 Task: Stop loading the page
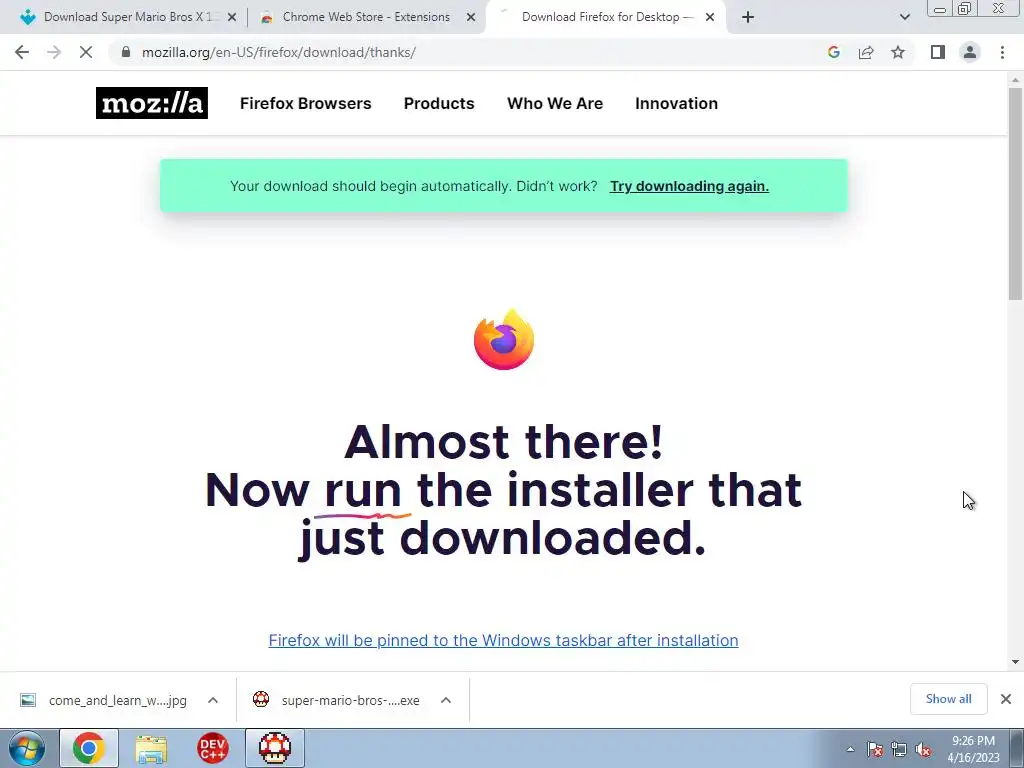coord(86,52)
